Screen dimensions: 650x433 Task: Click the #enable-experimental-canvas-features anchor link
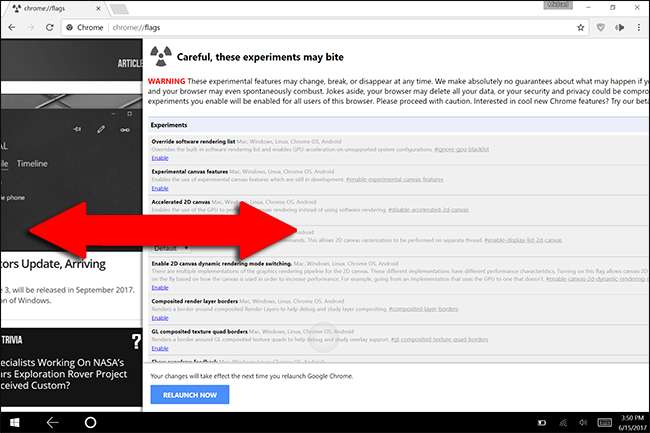click(x=395, y=179)
